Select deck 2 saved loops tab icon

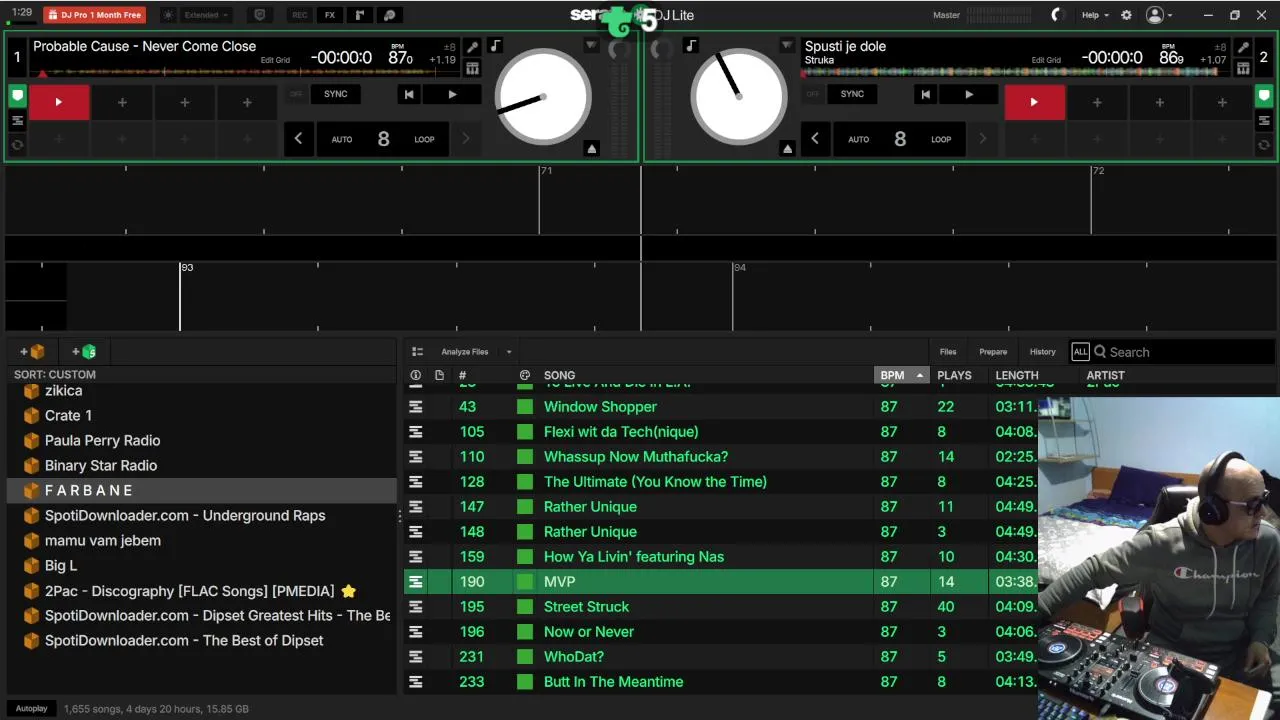coord(1264,121)
